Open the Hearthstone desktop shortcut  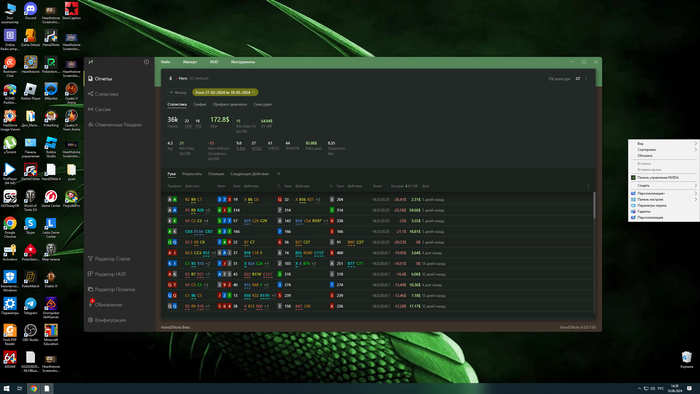pyautogui.click(x=30, y=65)
